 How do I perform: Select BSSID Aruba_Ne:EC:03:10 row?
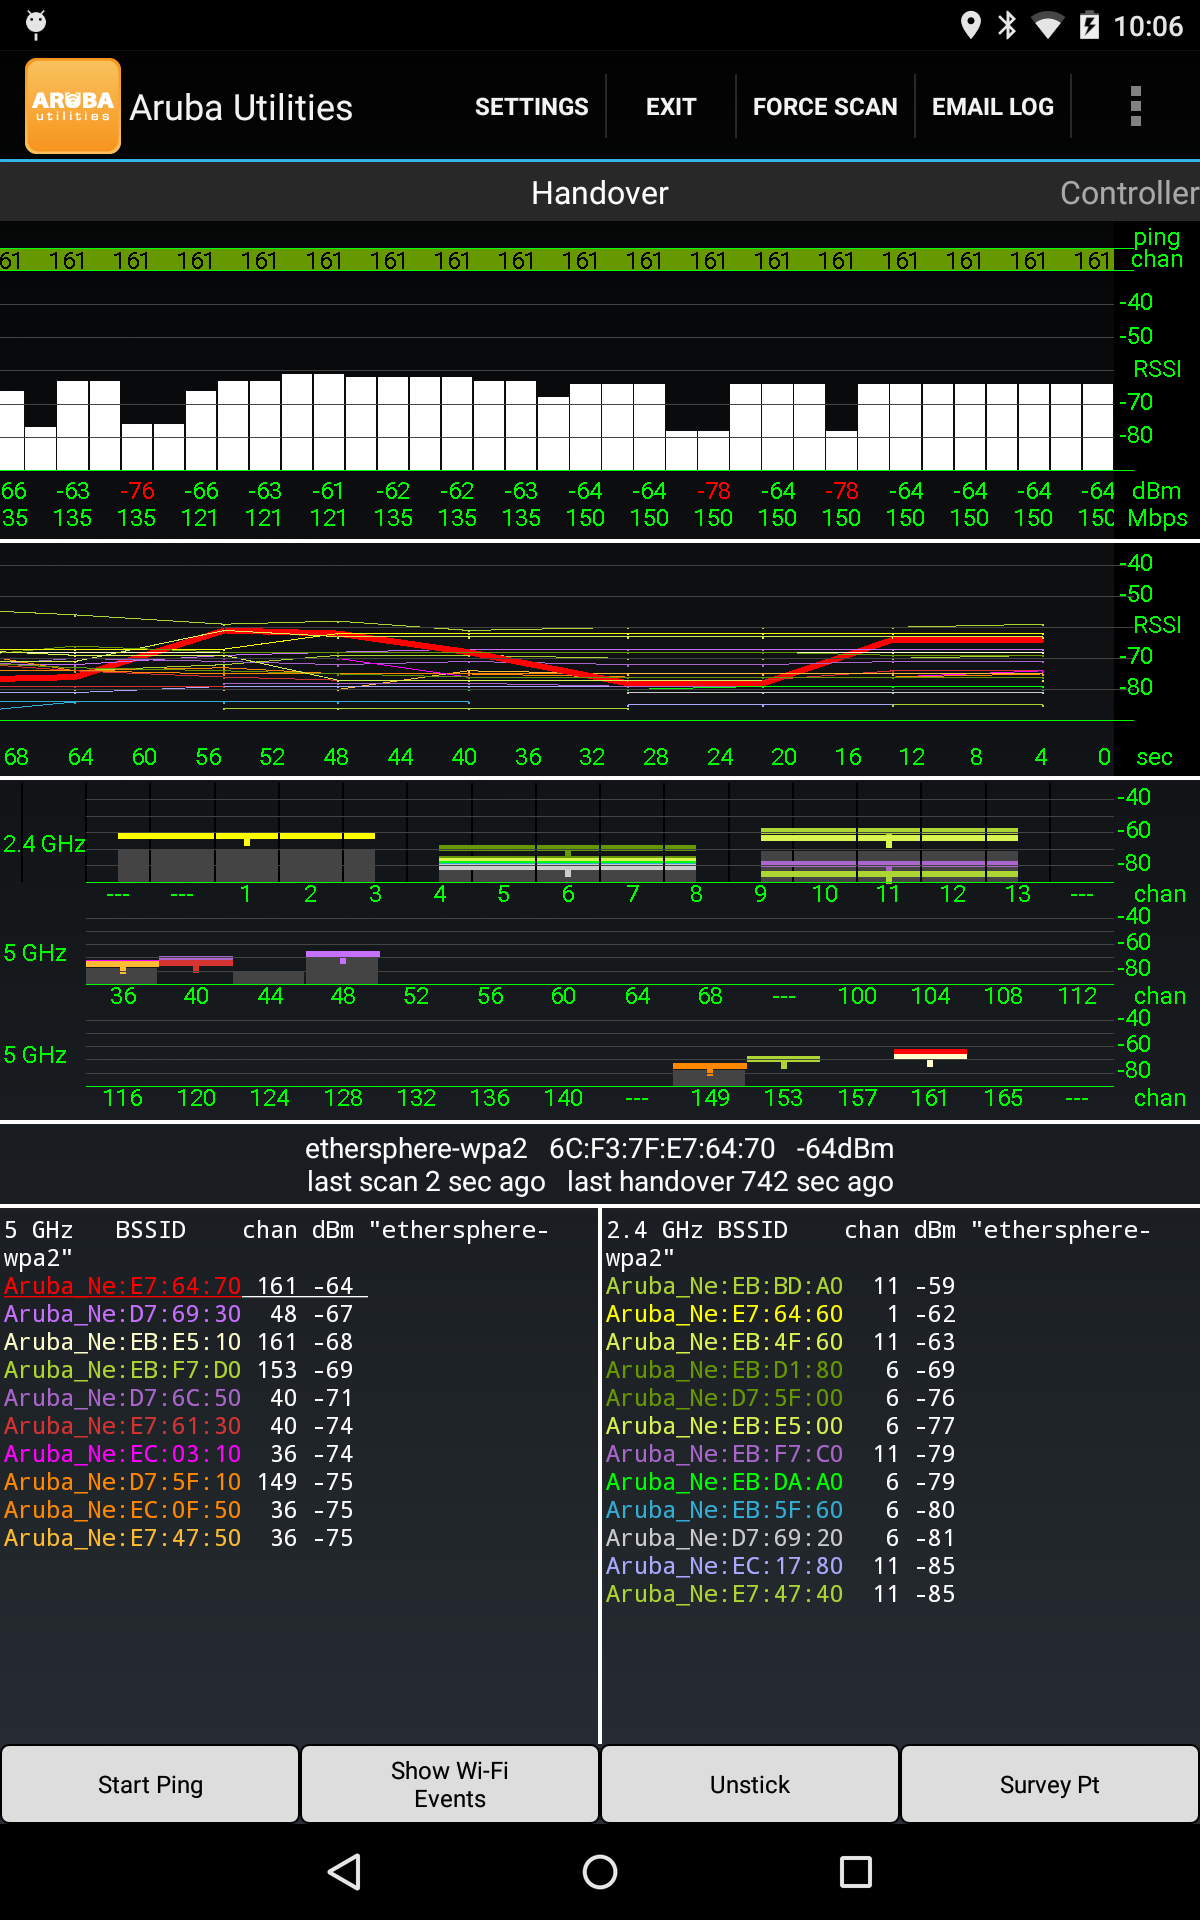click(179, 1453)
